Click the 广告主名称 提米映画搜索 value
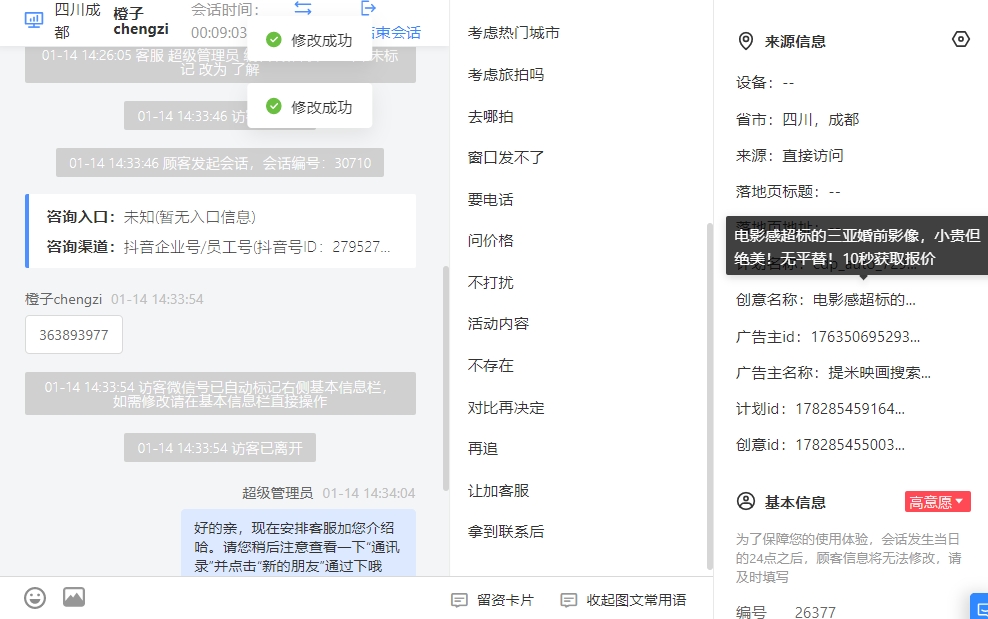The width and height of the screenshot is (988, 619). [x=880, y=373]
